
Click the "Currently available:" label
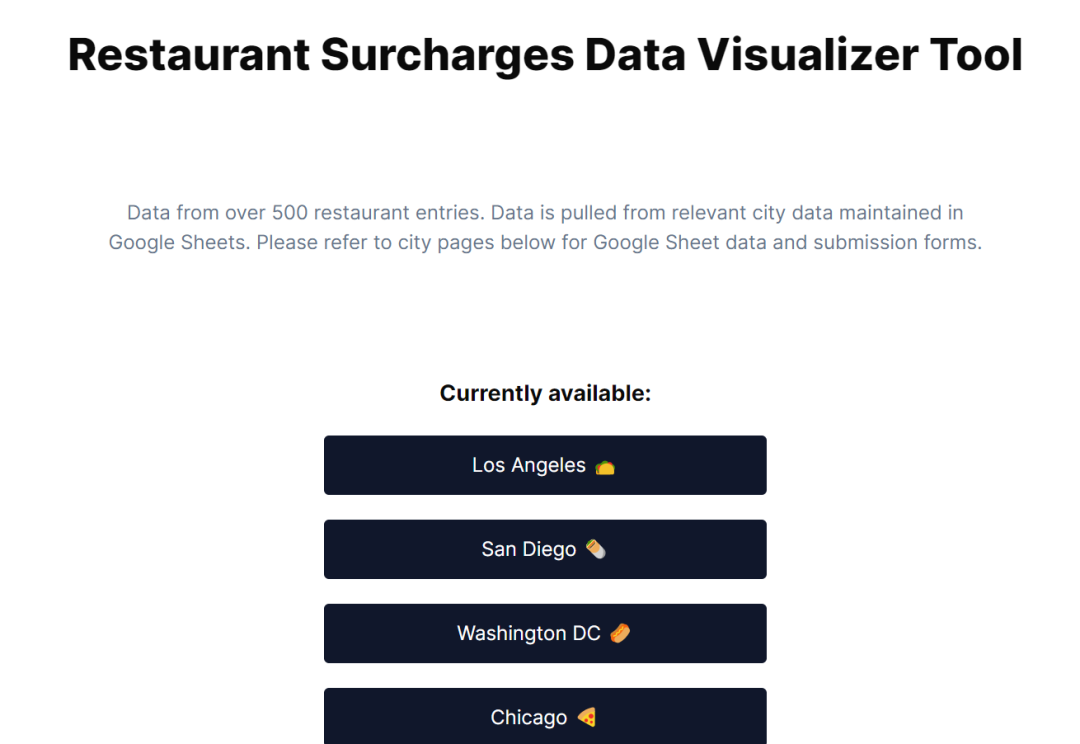click(545, 393)
